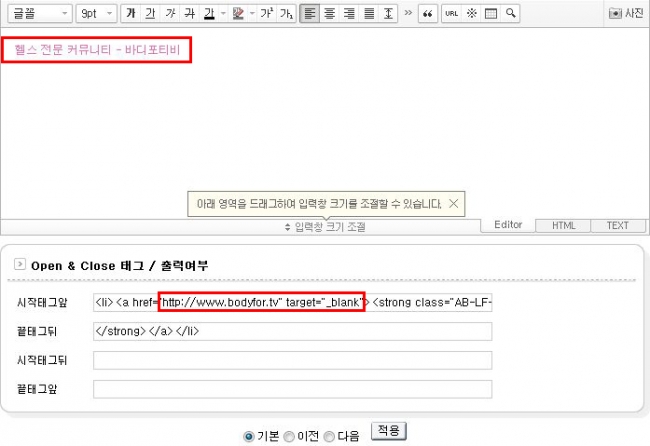Center align the text

[x=328, y=14]
